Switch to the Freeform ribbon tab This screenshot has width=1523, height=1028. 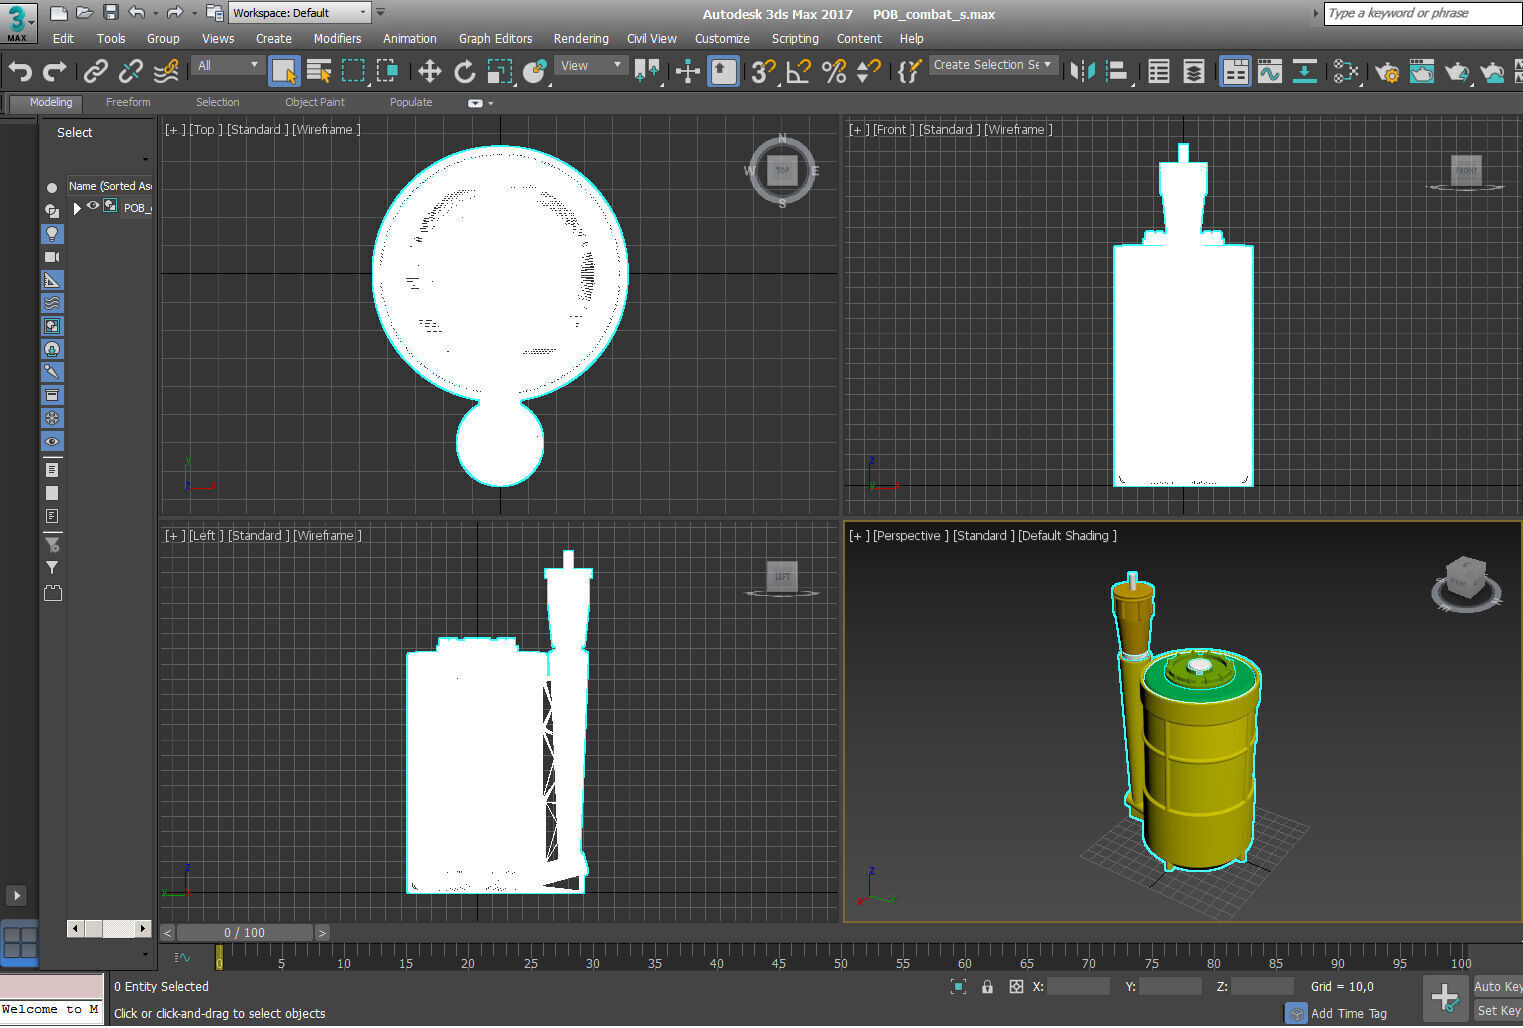[x=128, y=102]
